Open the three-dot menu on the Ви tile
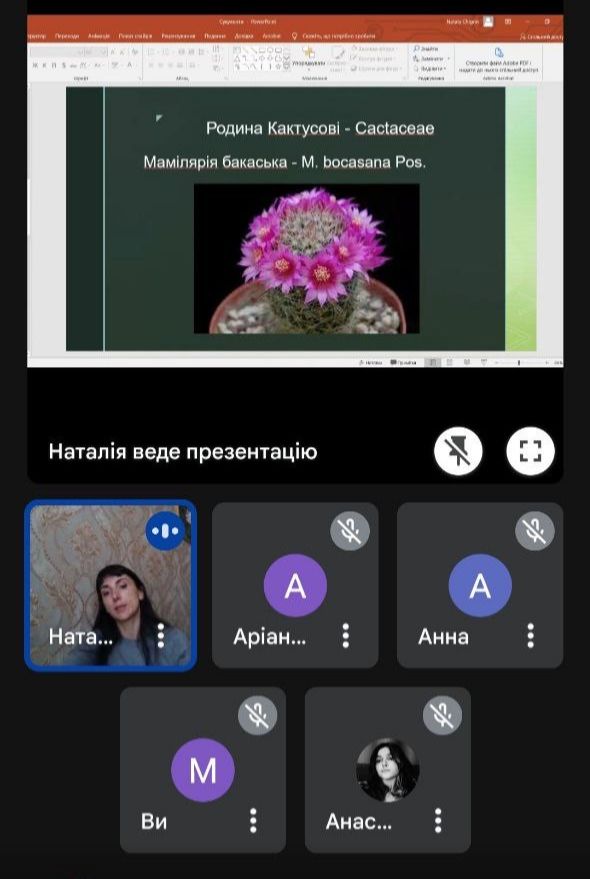Image resolution: width=590 pixels, height=879 pixels. pyautogui.click(x=253, y=821)
